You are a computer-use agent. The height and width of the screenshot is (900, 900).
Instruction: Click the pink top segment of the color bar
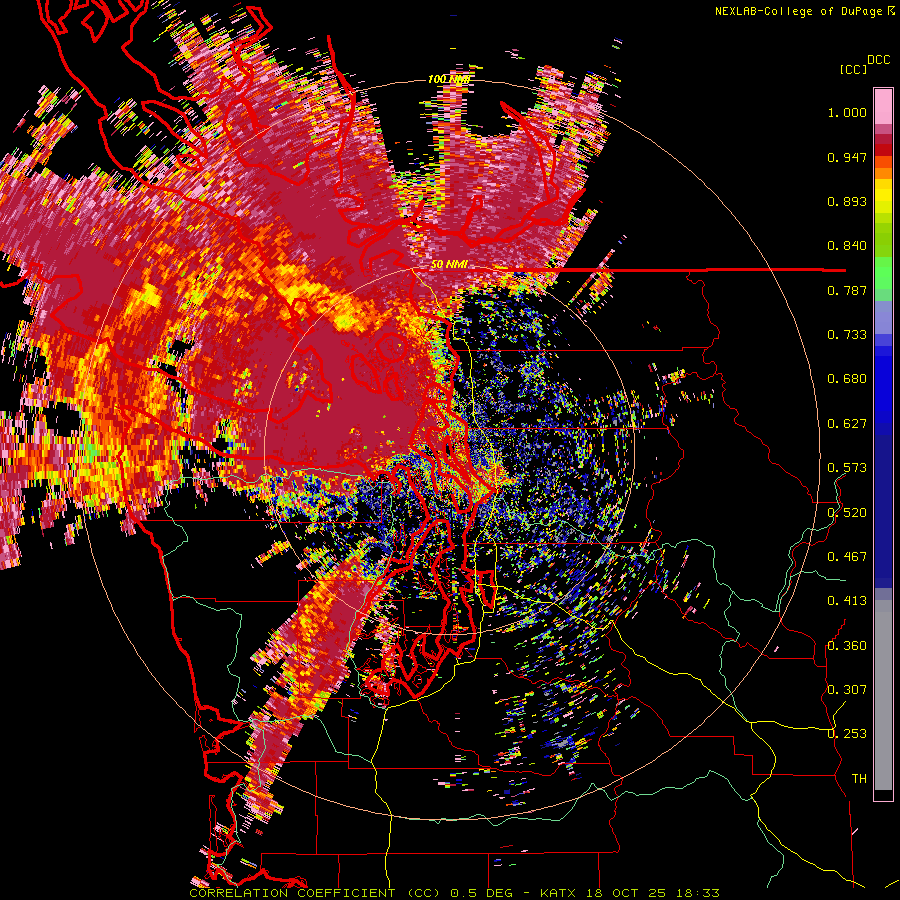[883, 106]
